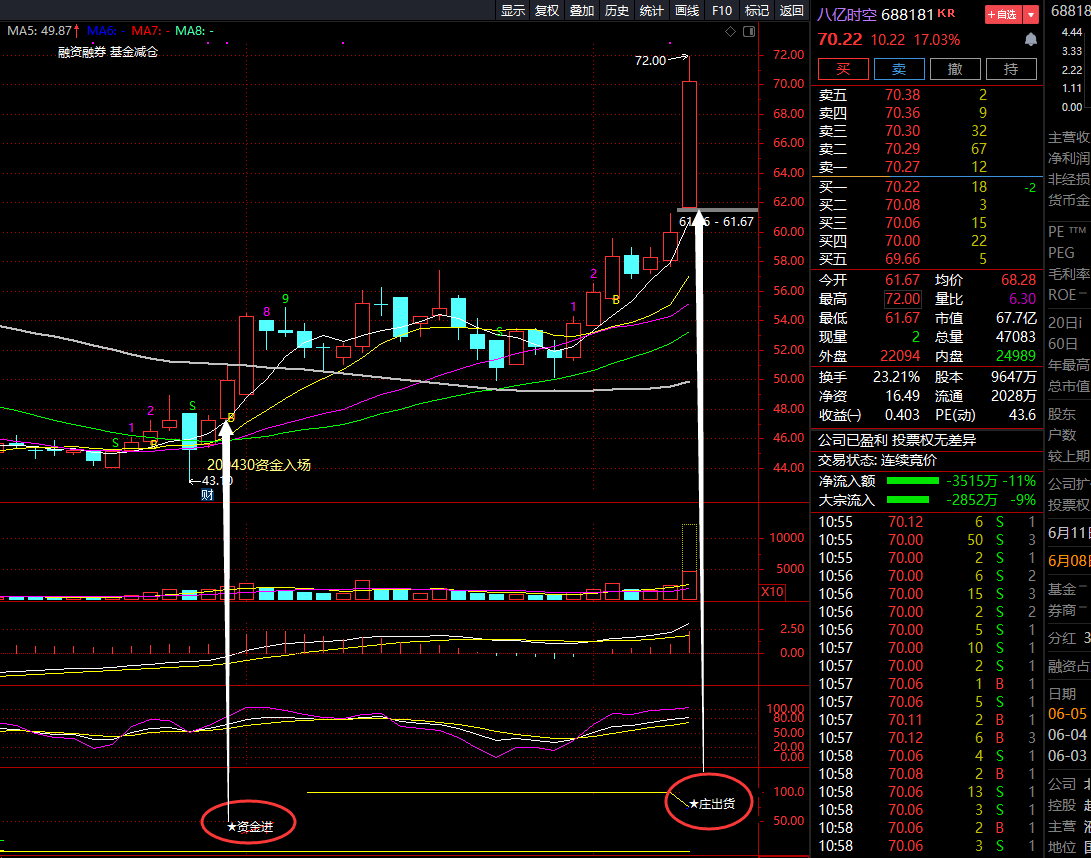Click the 总量 value 47083
Viewport: 1091px width, 858px height.
pos(1015,337)
